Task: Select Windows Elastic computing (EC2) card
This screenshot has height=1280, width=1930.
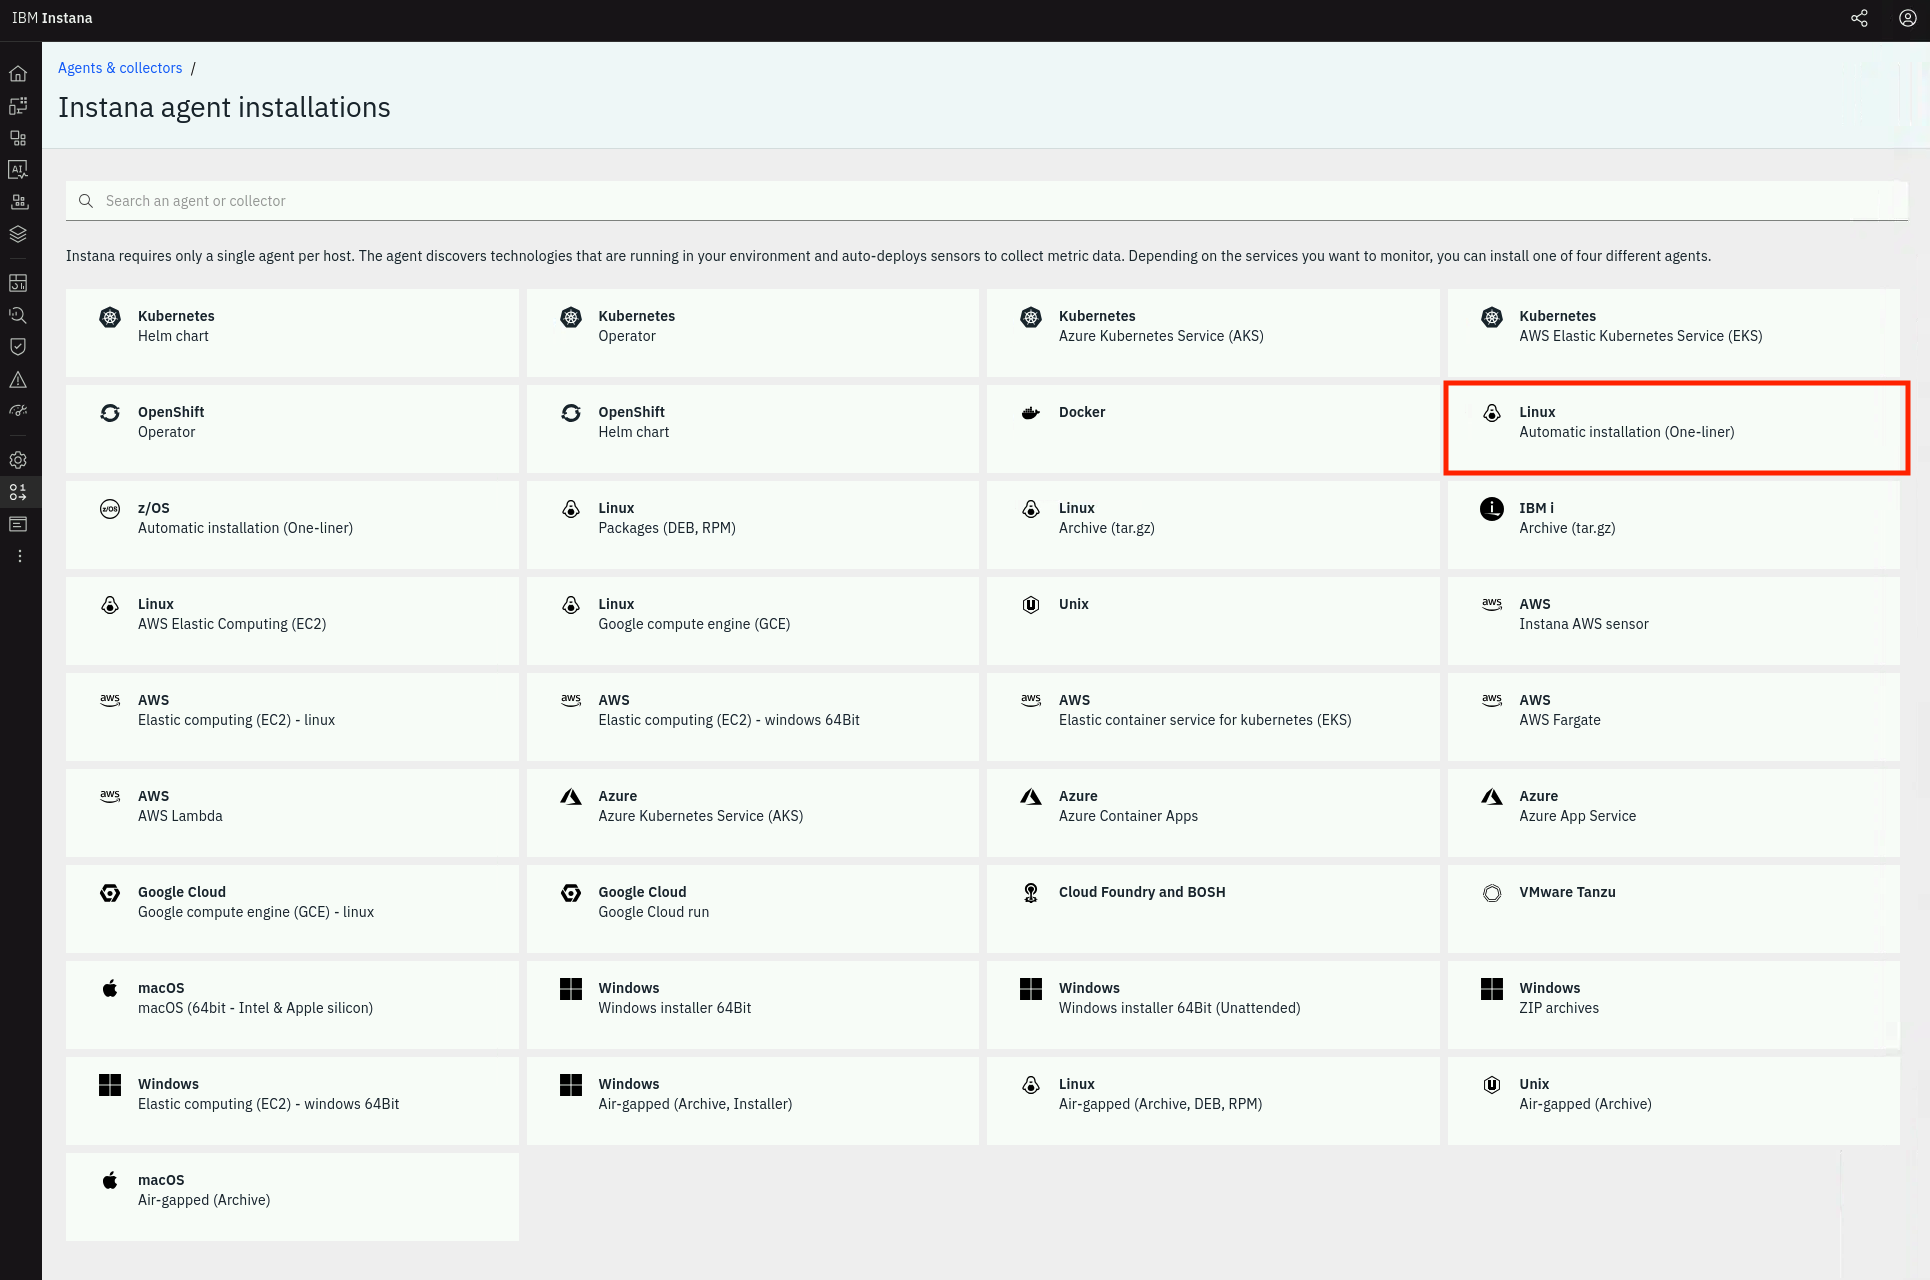Action: pos(292,1101)
